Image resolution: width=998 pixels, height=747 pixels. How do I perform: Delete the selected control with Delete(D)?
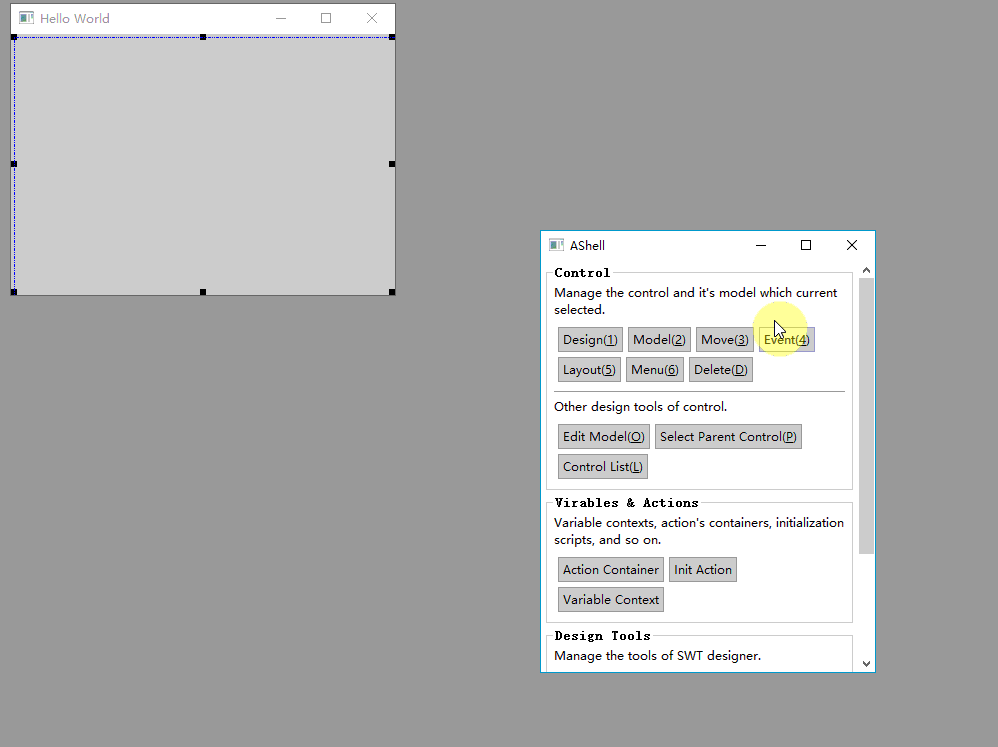click(x=720, y=370)
